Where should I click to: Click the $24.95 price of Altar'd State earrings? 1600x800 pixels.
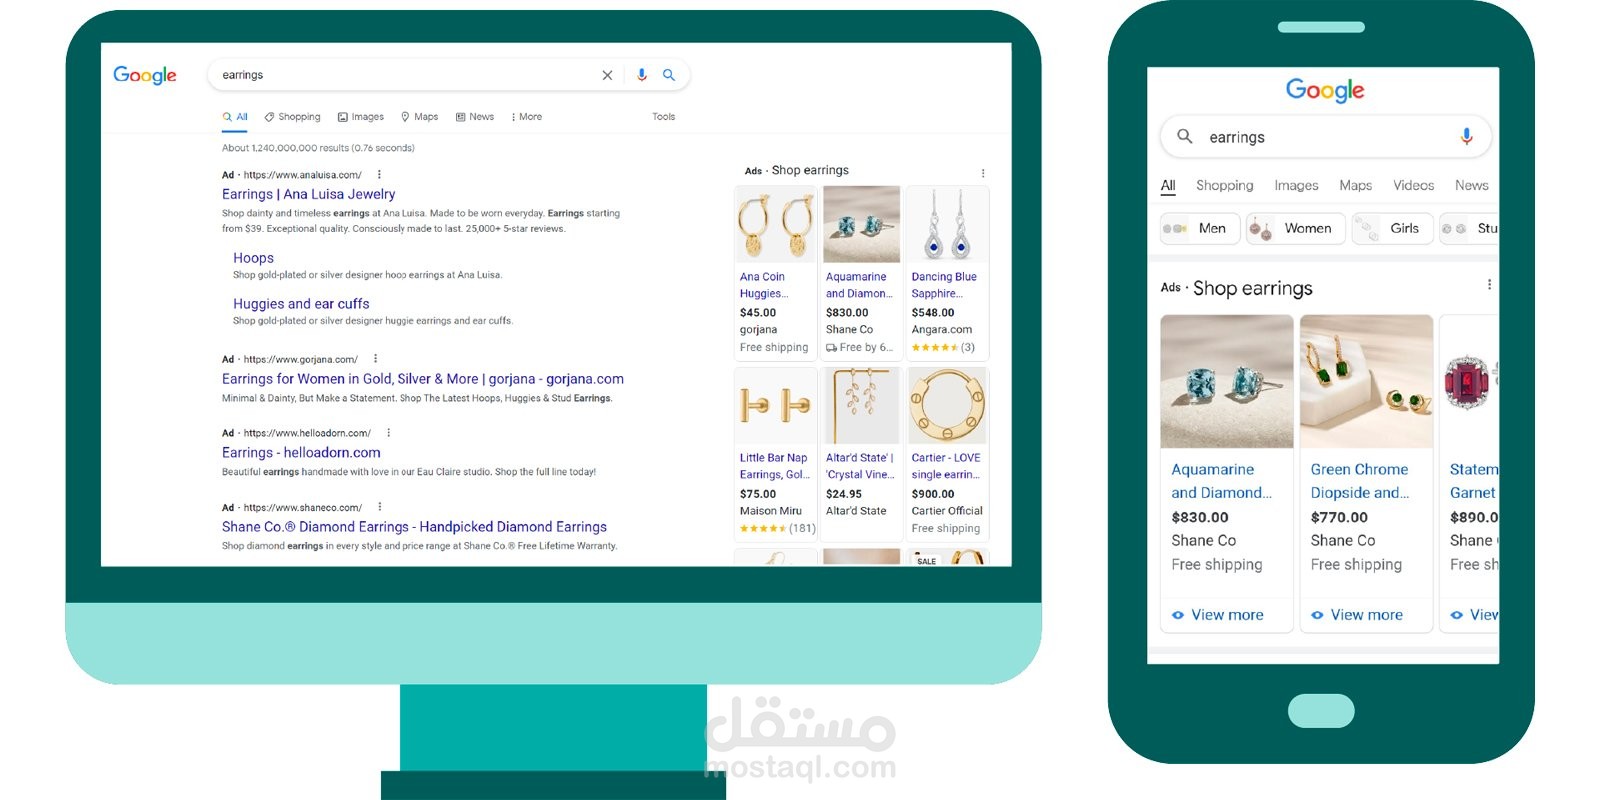coord(844,494)
